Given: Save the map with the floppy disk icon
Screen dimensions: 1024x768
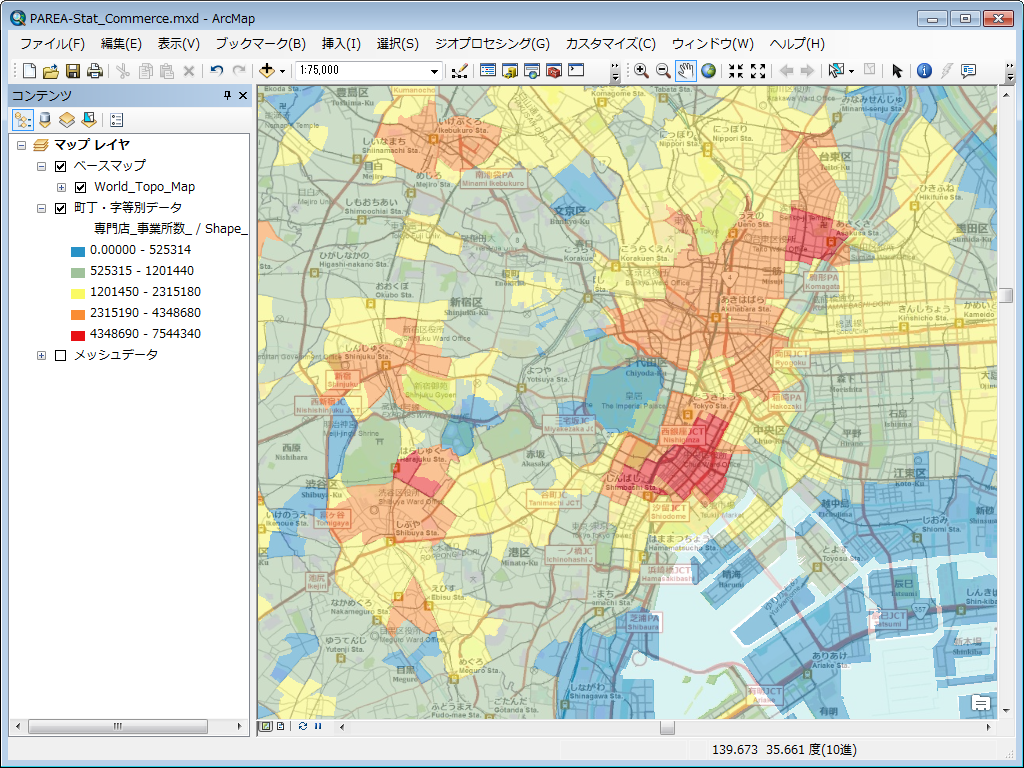Looking at the screenshot, I should [73, 71].
